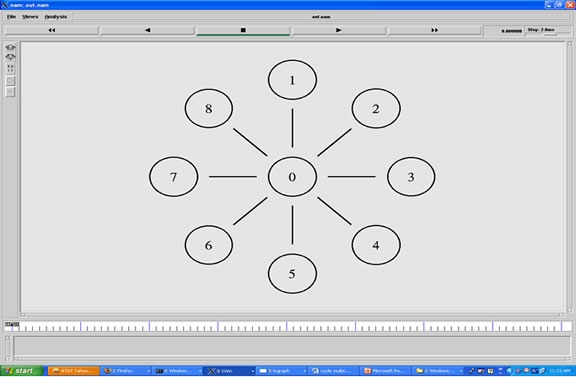The height and width of the screenshot is (377, 576).
Task: Stop the animation playback
Action: (243, 30)
